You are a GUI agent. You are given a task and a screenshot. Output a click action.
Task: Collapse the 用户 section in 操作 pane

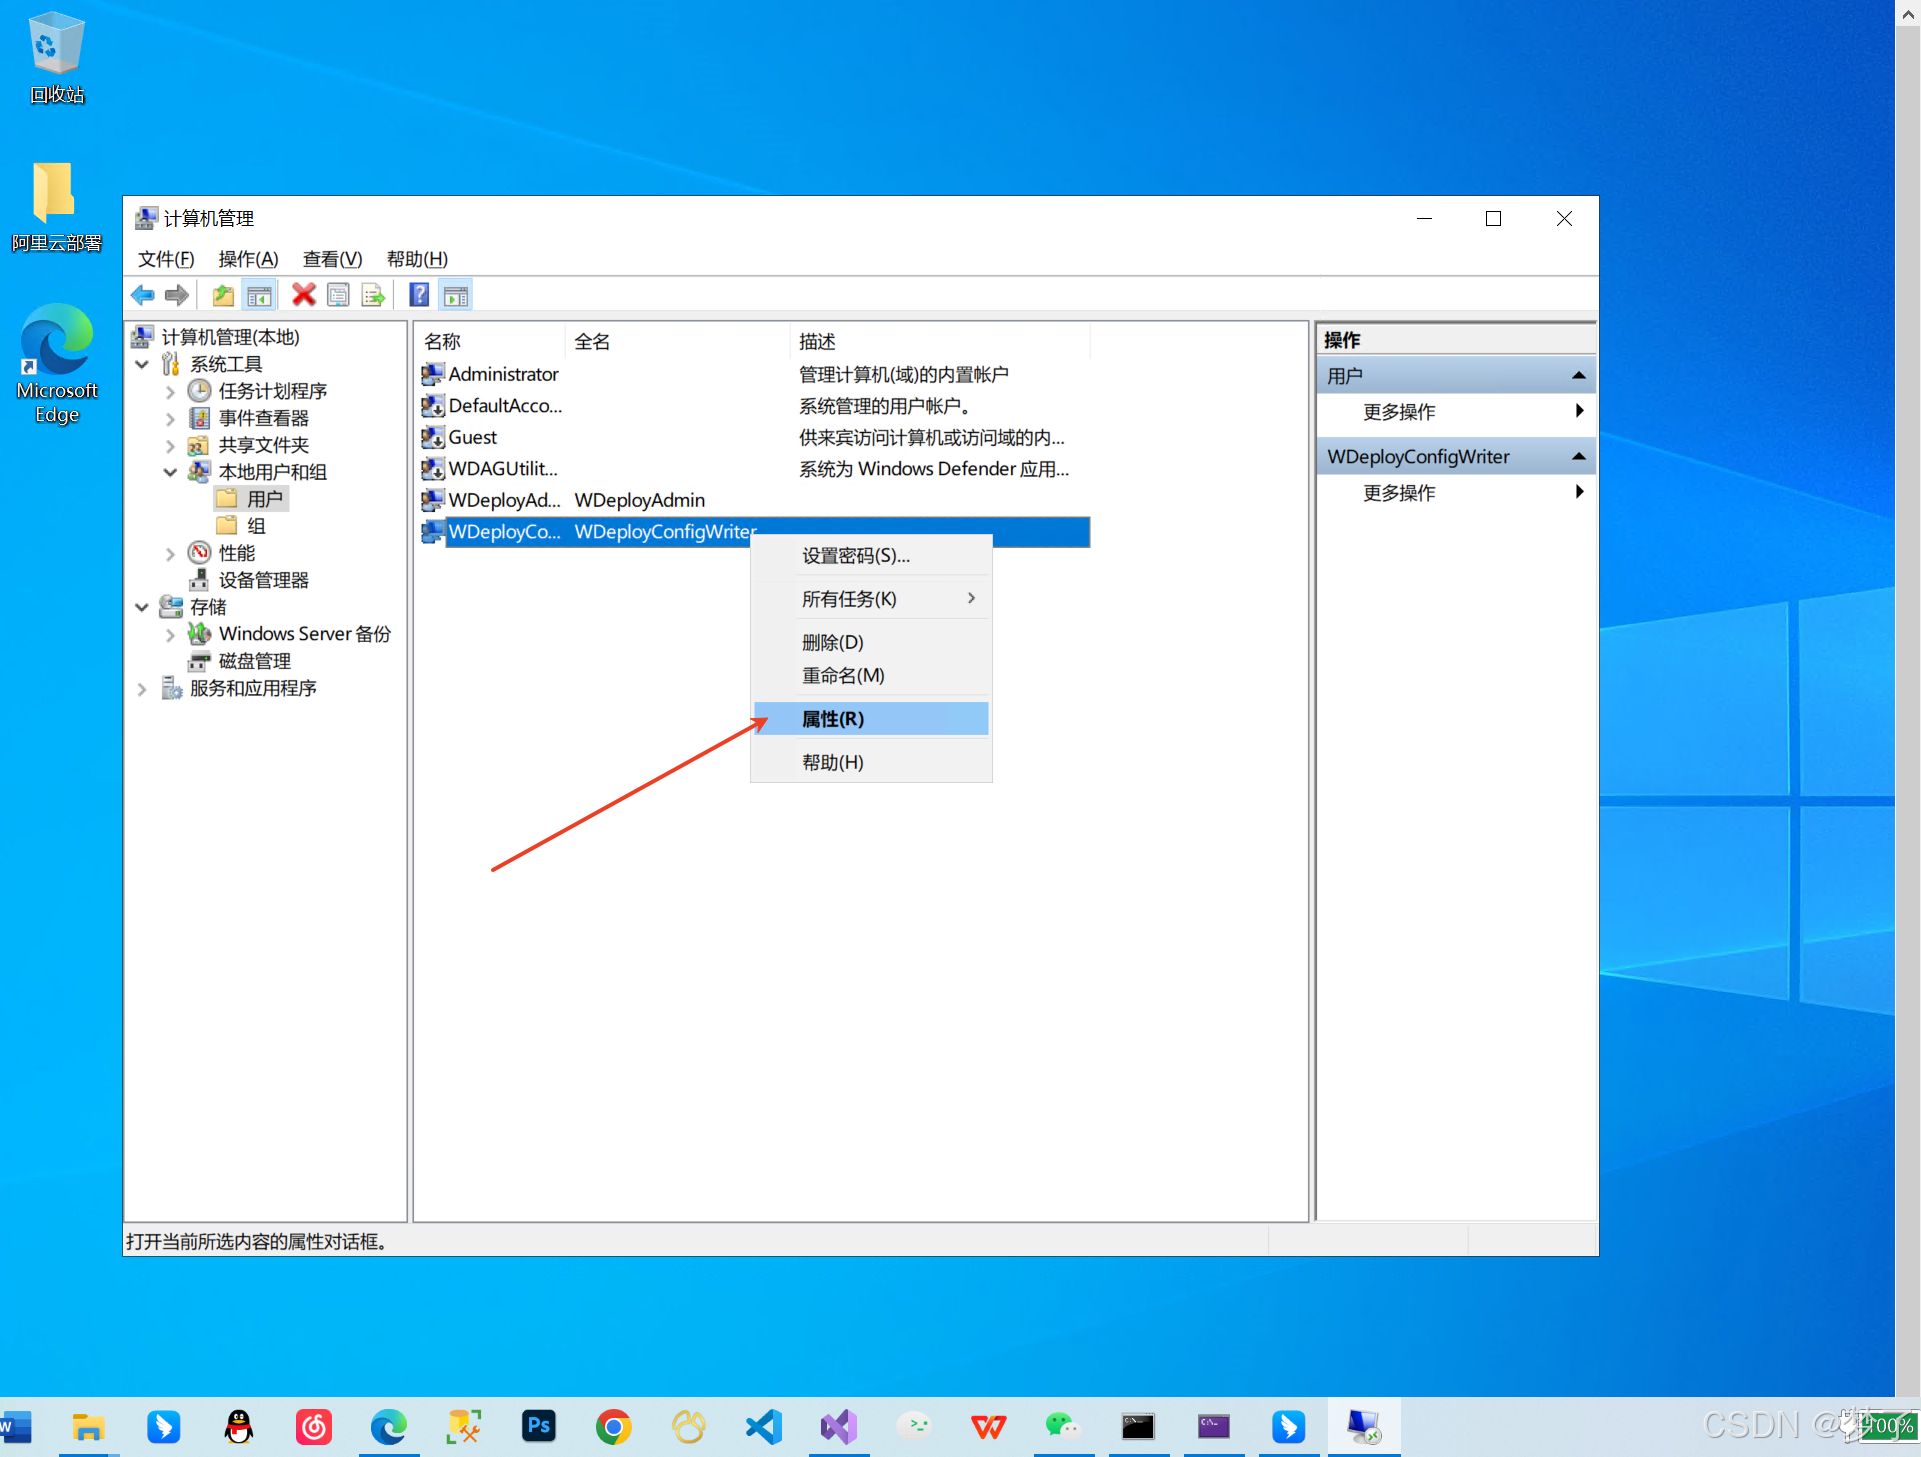point(1578,376)
